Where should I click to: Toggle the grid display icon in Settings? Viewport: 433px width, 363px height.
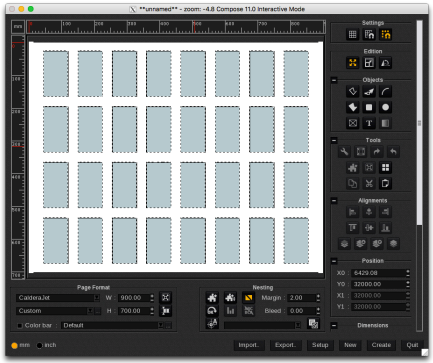pos(352,34)
